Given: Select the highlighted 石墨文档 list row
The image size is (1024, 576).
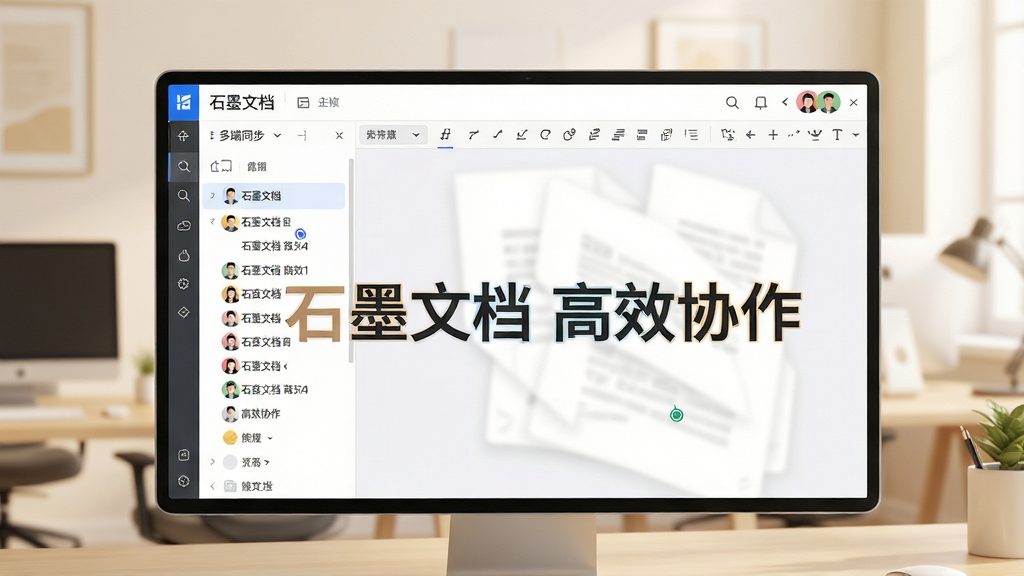Looking at the screenshot, I should click(x=274, y=195).
